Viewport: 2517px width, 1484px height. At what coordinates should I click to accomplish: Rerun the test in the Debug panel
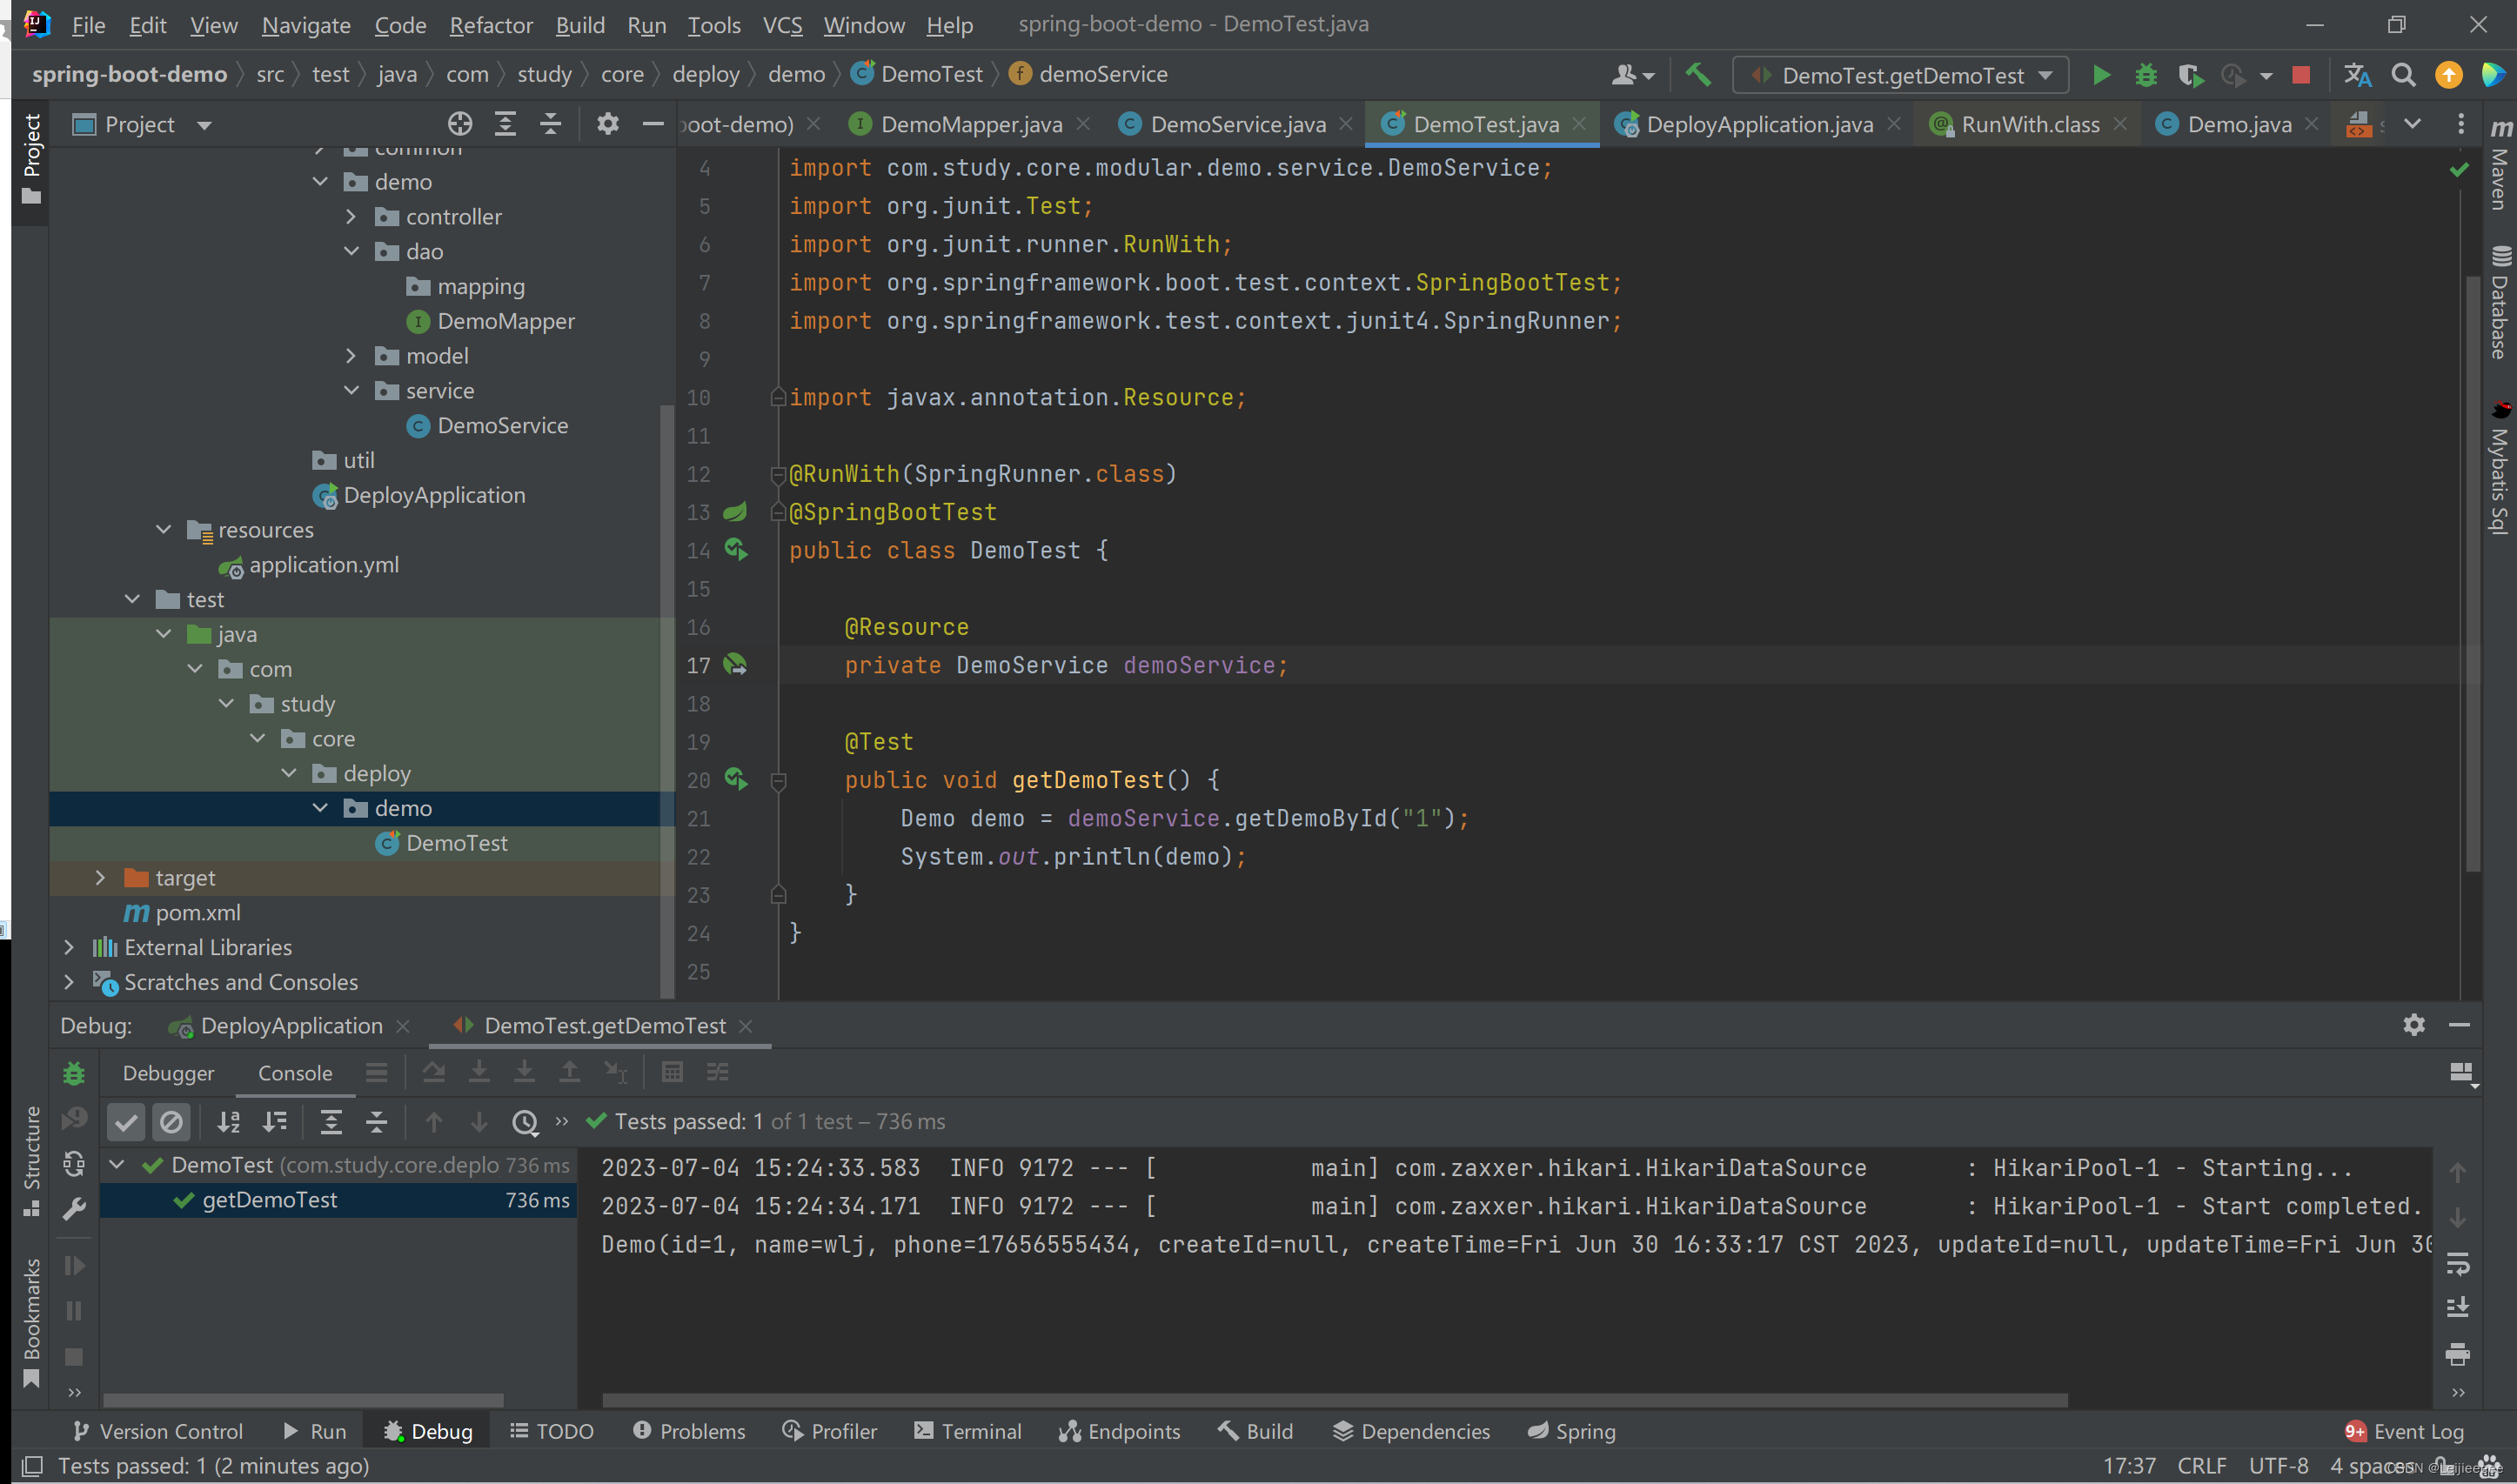coord(74,1074)
